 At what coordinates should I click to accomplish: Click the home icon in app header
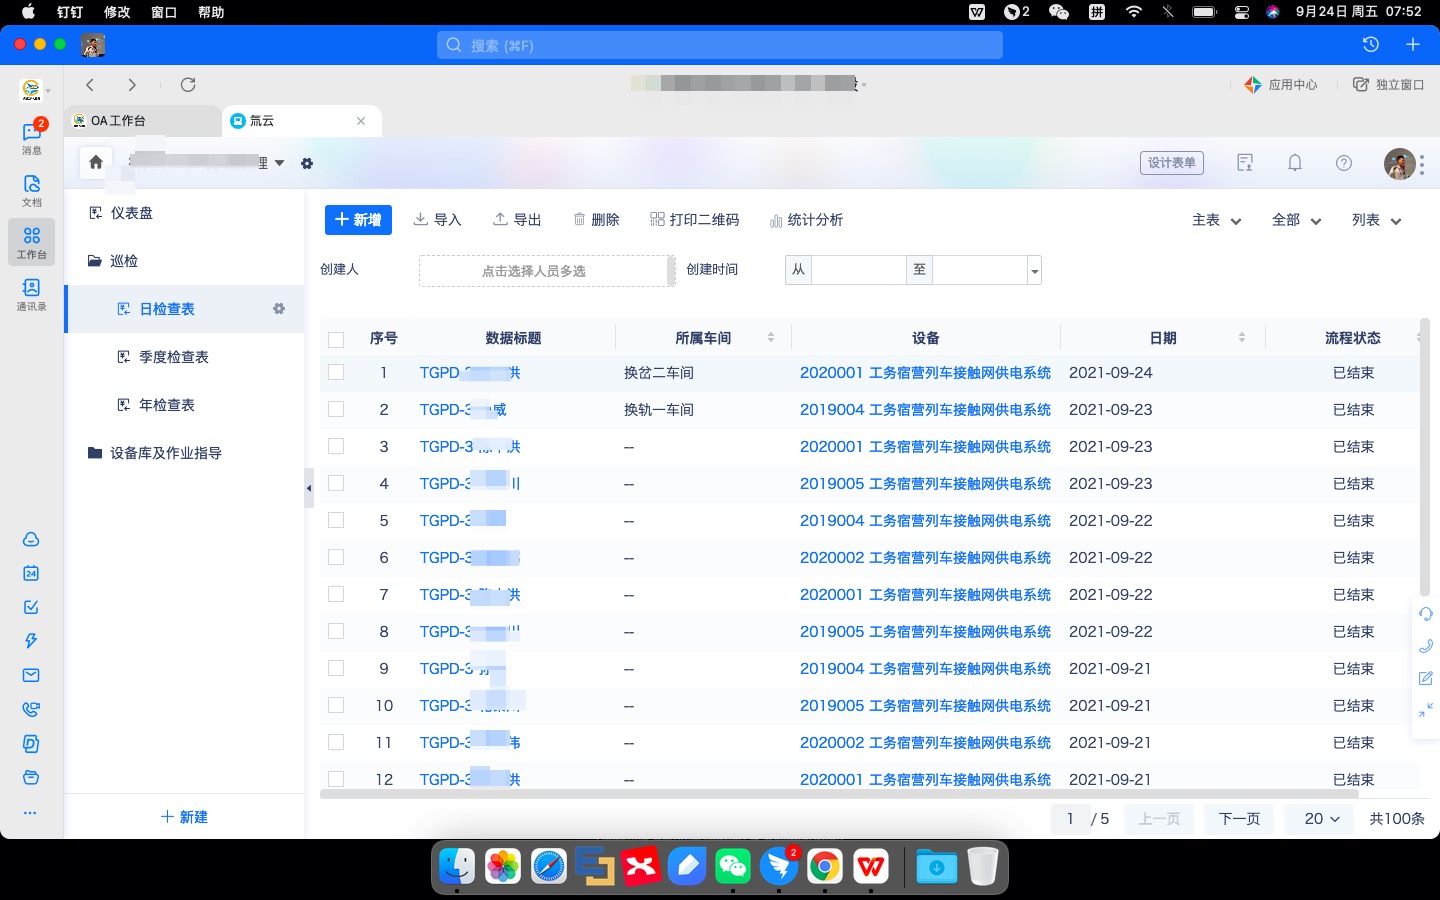[96, 162]
